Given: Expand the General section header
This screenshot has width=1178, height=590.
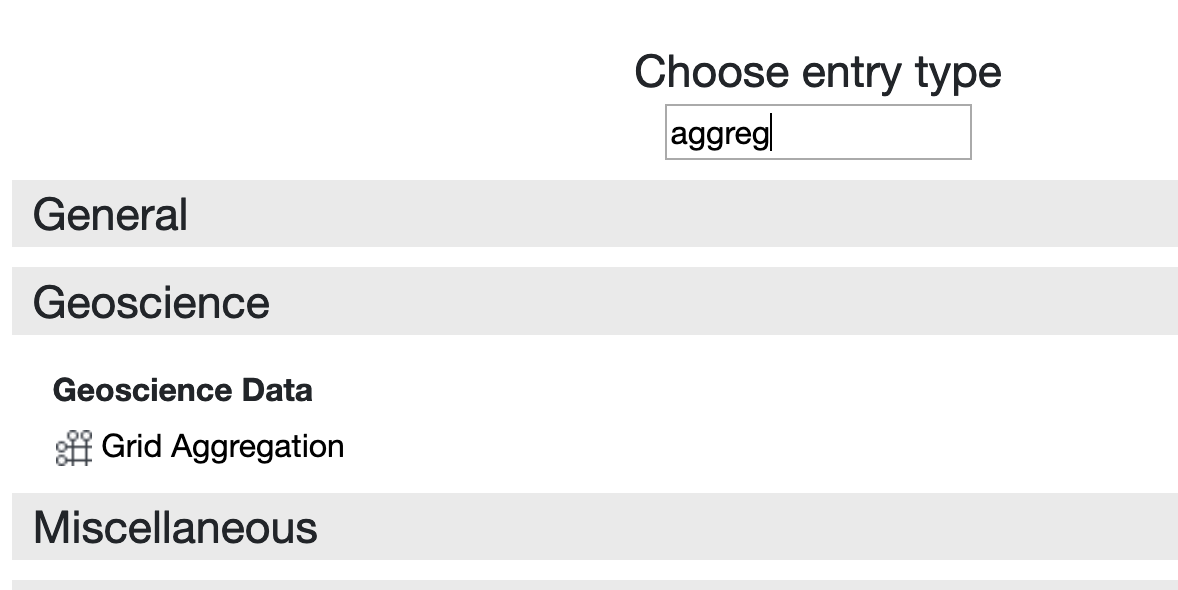Looking at the screenshot, I should click(x=595, y=213).
